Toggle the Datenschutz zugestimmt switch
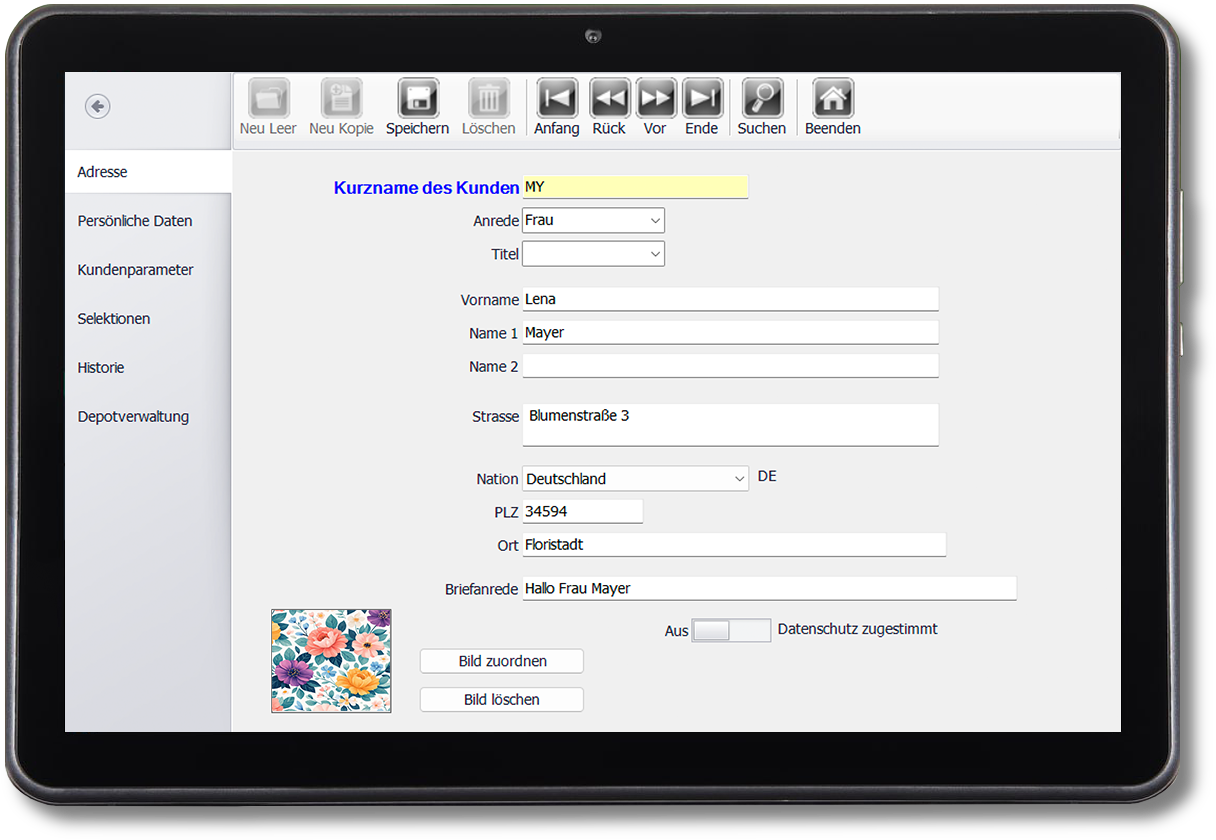1216x840 pixels. [731, 630]
